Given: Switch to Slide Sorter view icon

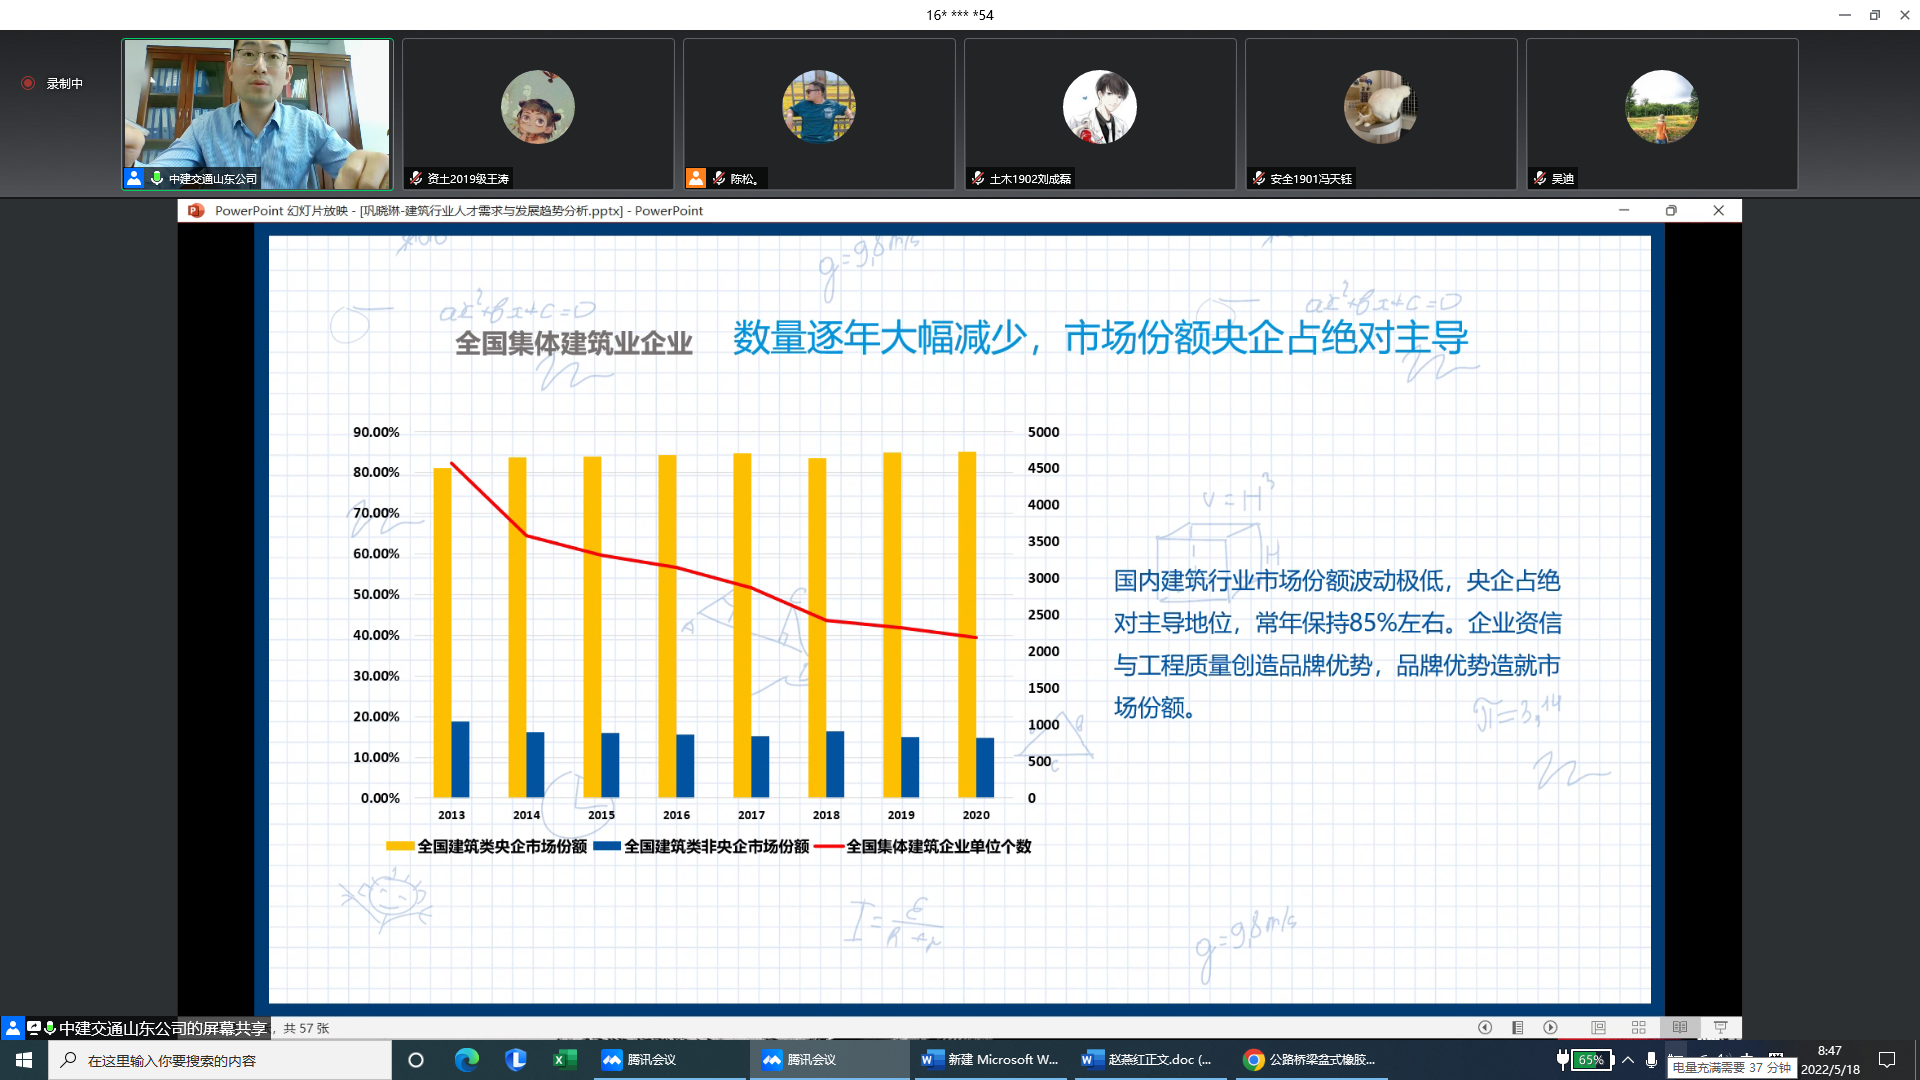Looking at the screenshot, I should (x=1638, y=1027).
